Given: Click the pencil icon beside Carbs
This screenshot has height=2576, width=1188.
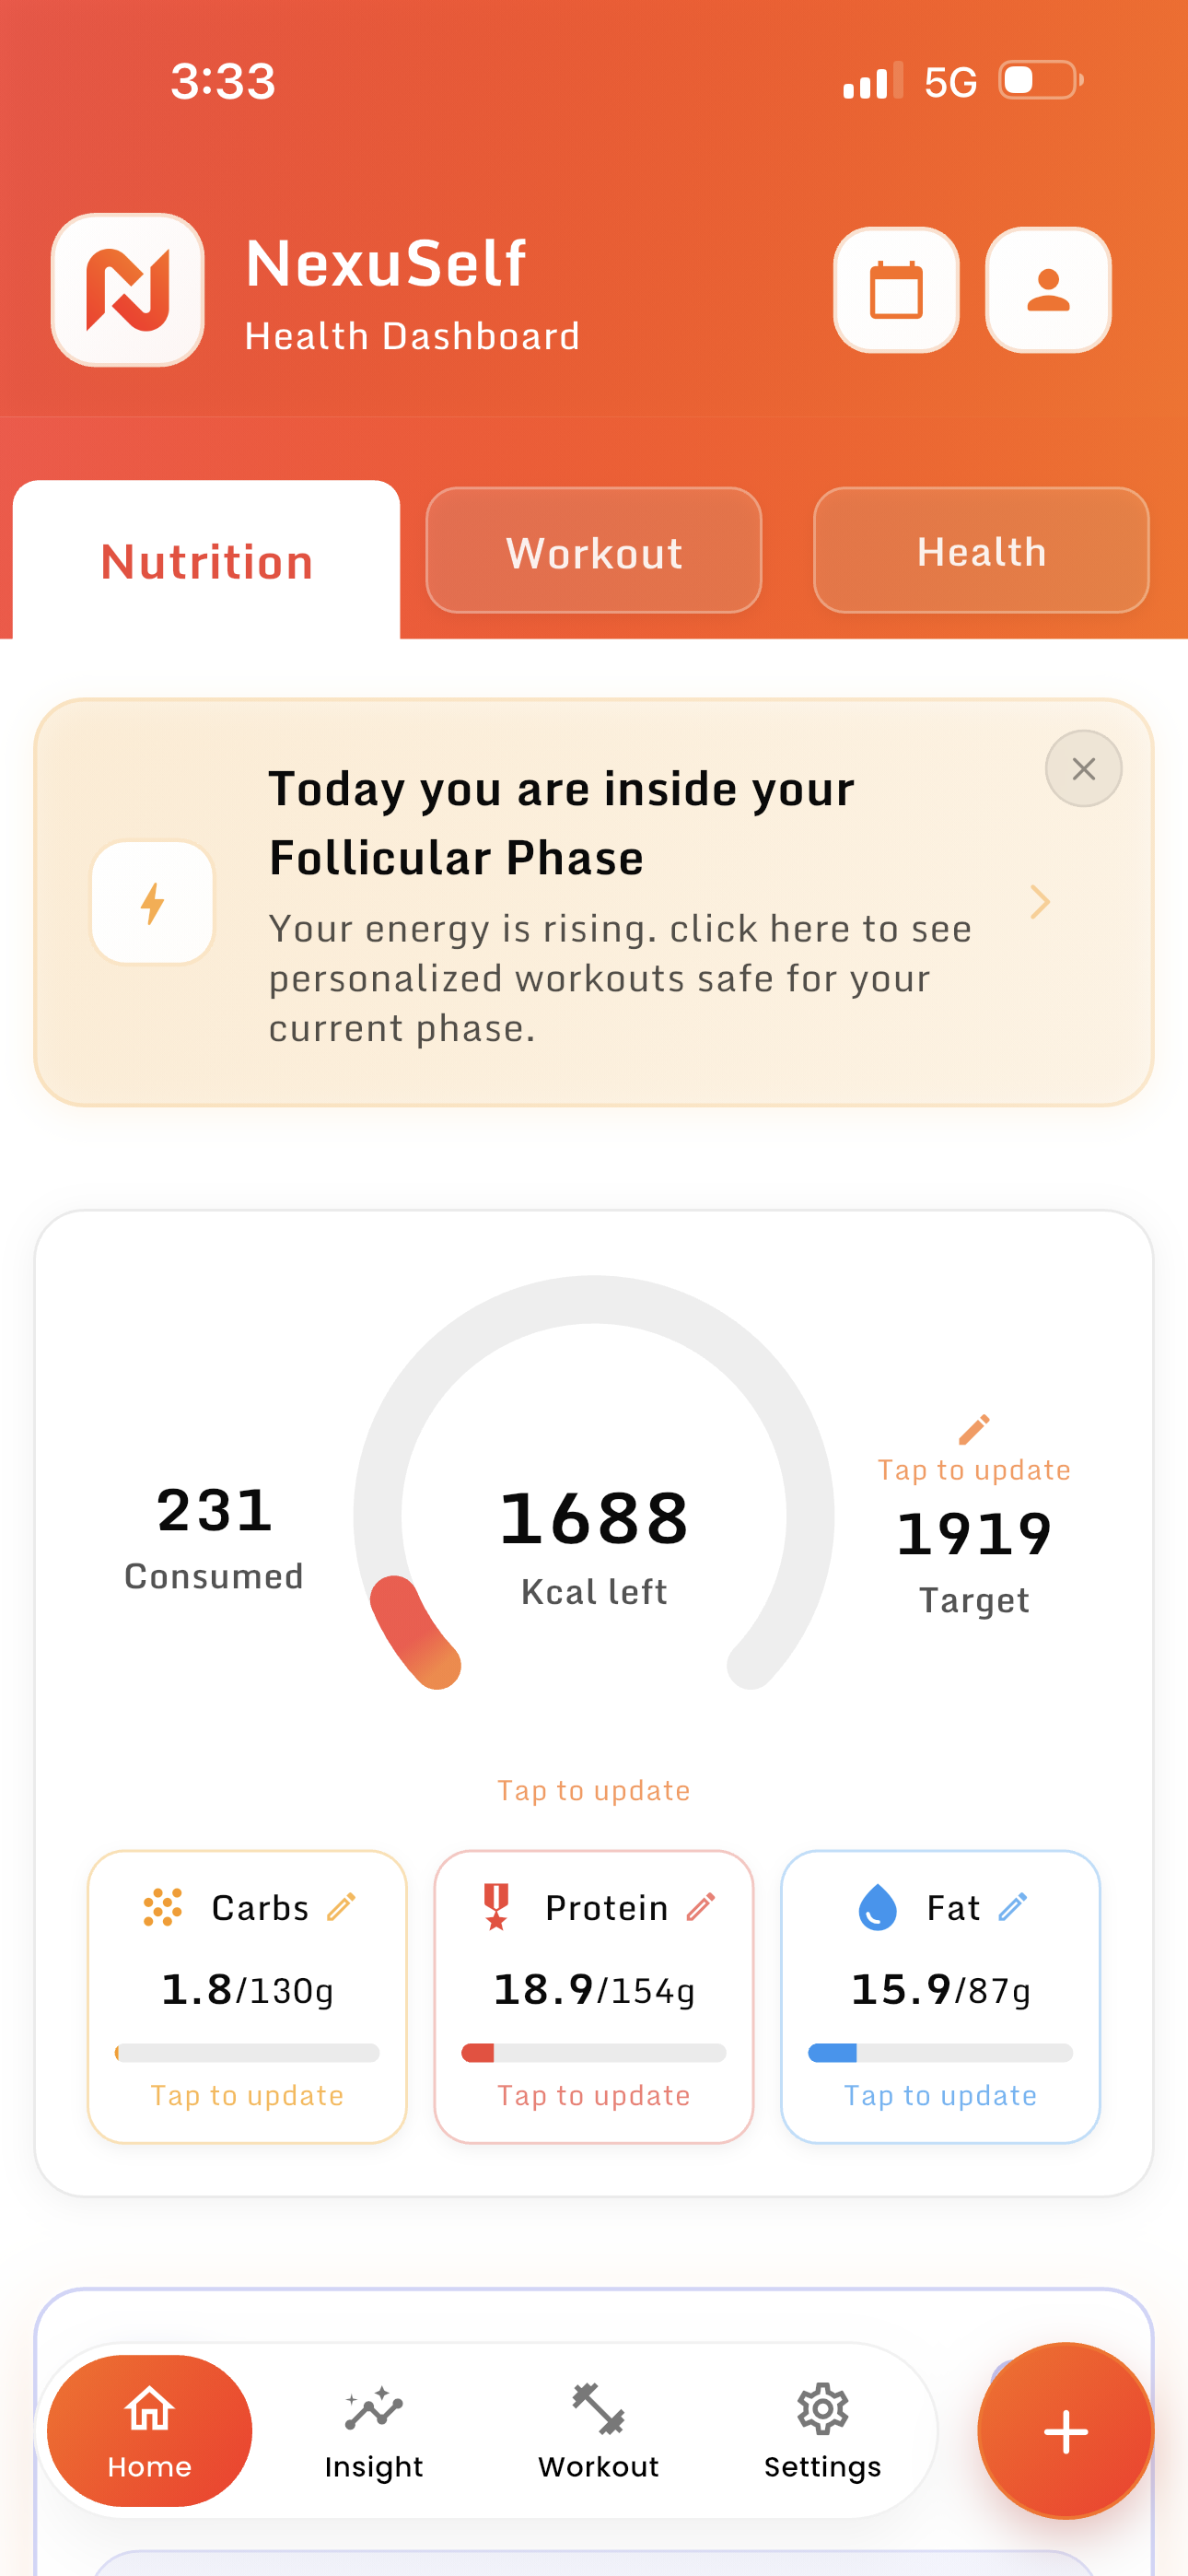Looking at the screenshot, I should [341, 1907].
